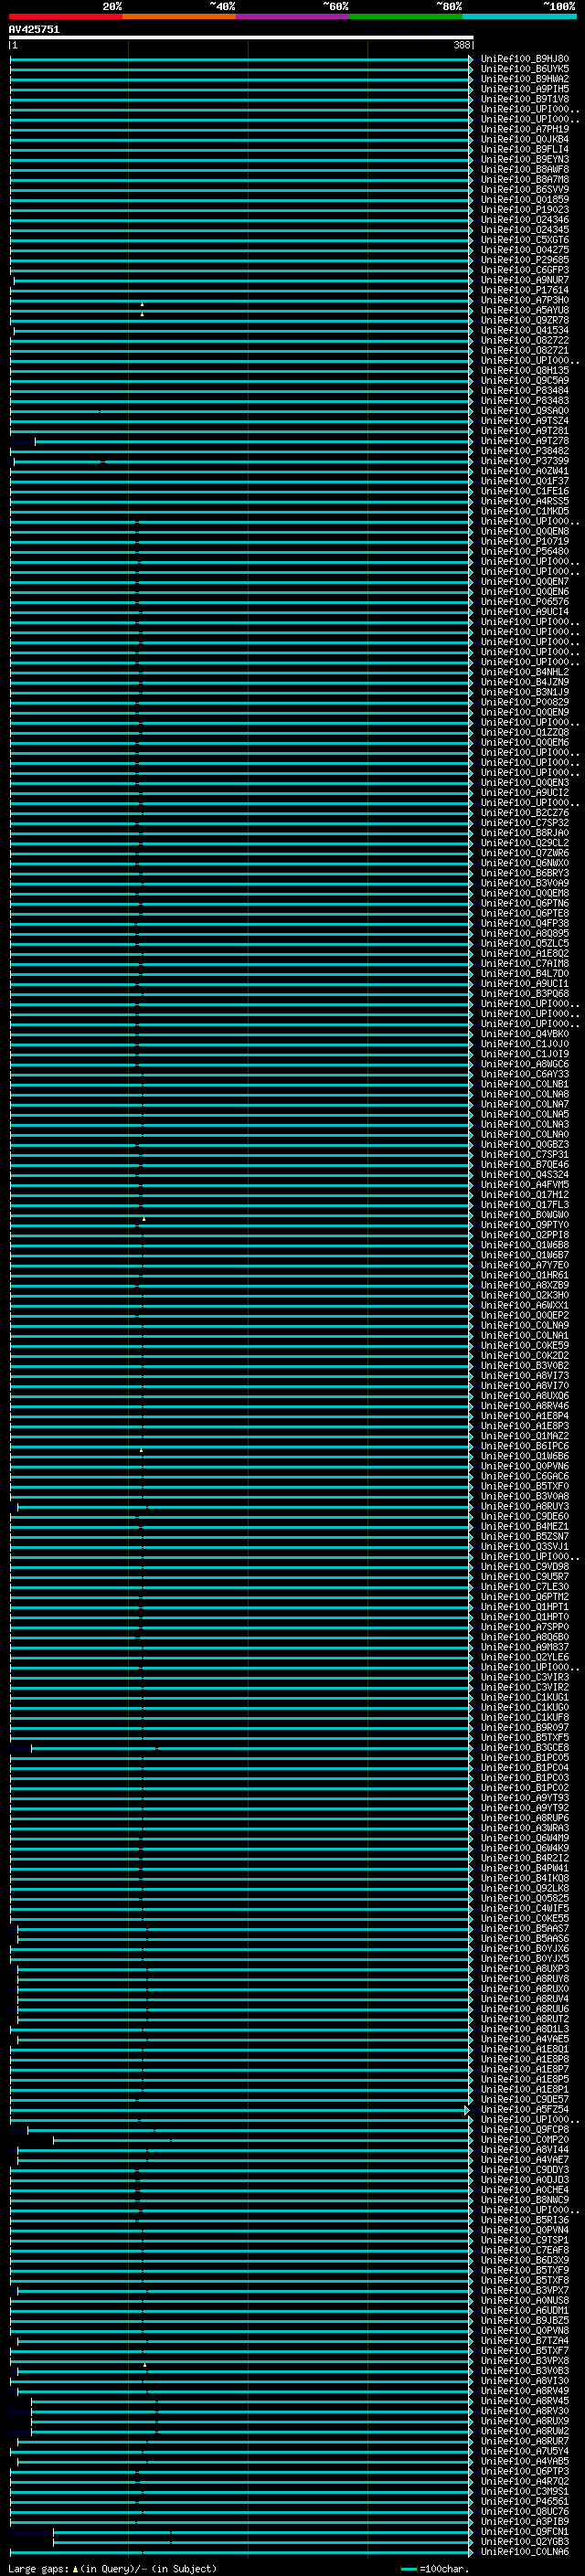
Task: Select the UniRef100_Q9C5A9 label
Action: click(525, 380)
